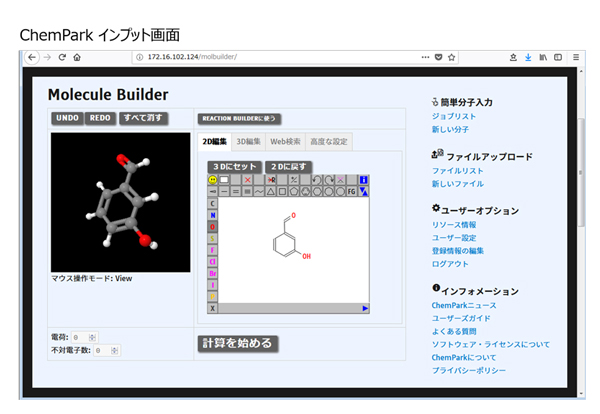Select the bromine Br atom button
Viewport: 600px width, 414px height.
pyautogui.click(x=212, y=273)
